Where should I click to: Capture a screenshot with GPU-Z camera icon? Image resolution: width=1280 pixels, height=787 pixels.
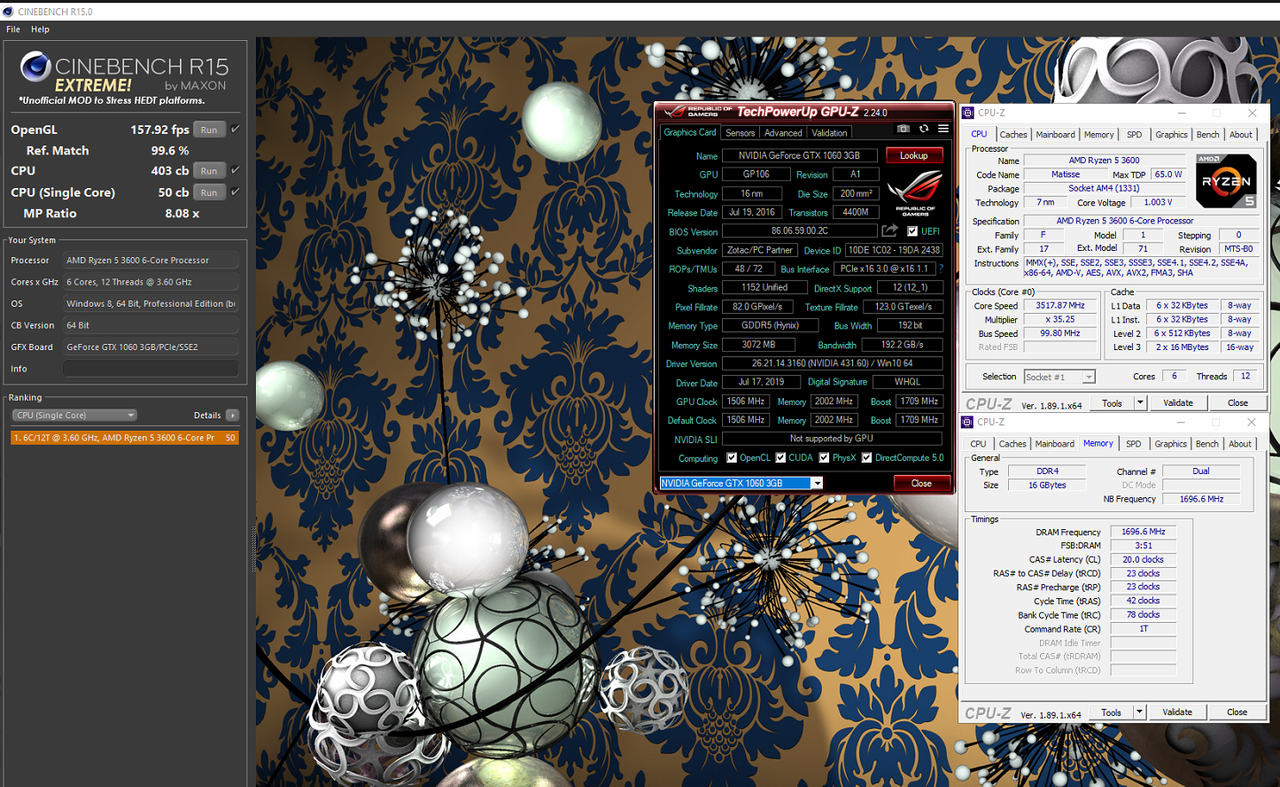[903, 129]
